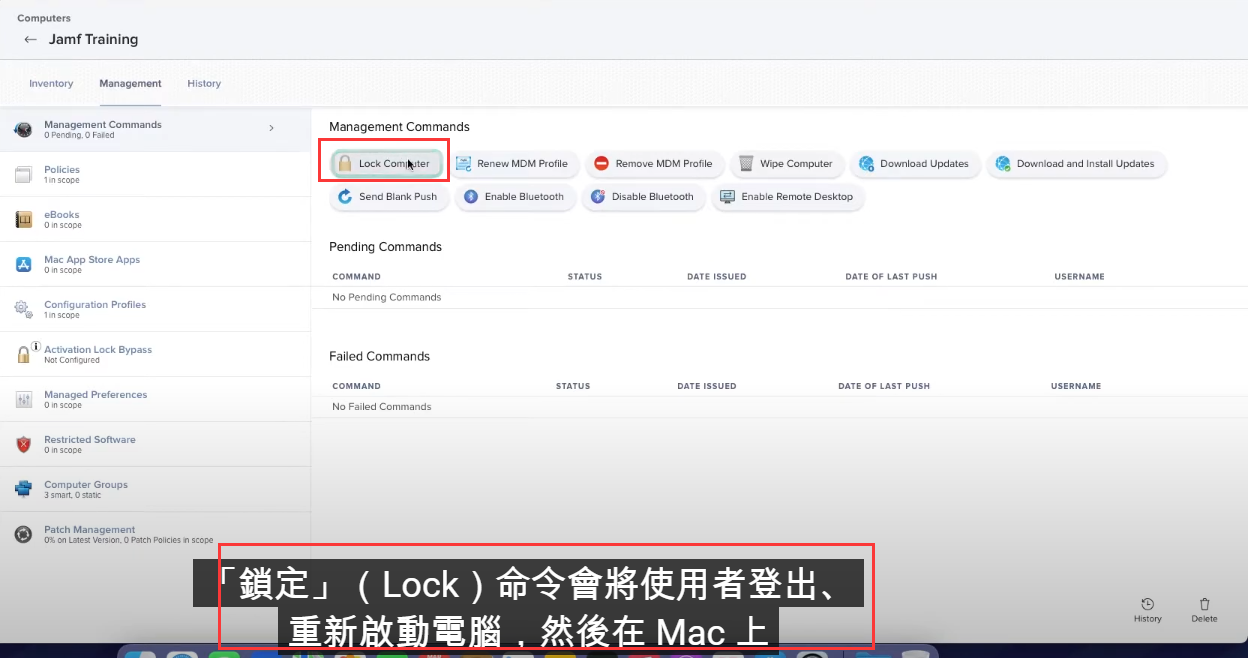The height and width of the screenshot is (658, 1248).
Task: Open eBooks in the sidebar
Action: click(x=155, y=219)
